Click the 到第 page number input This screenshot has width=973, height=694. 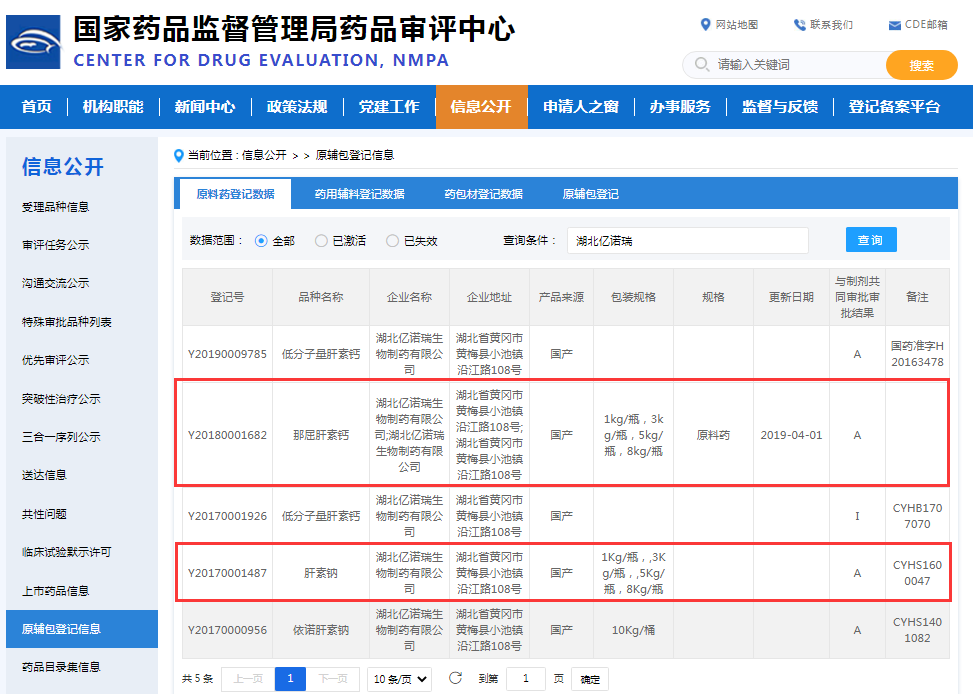526,679
